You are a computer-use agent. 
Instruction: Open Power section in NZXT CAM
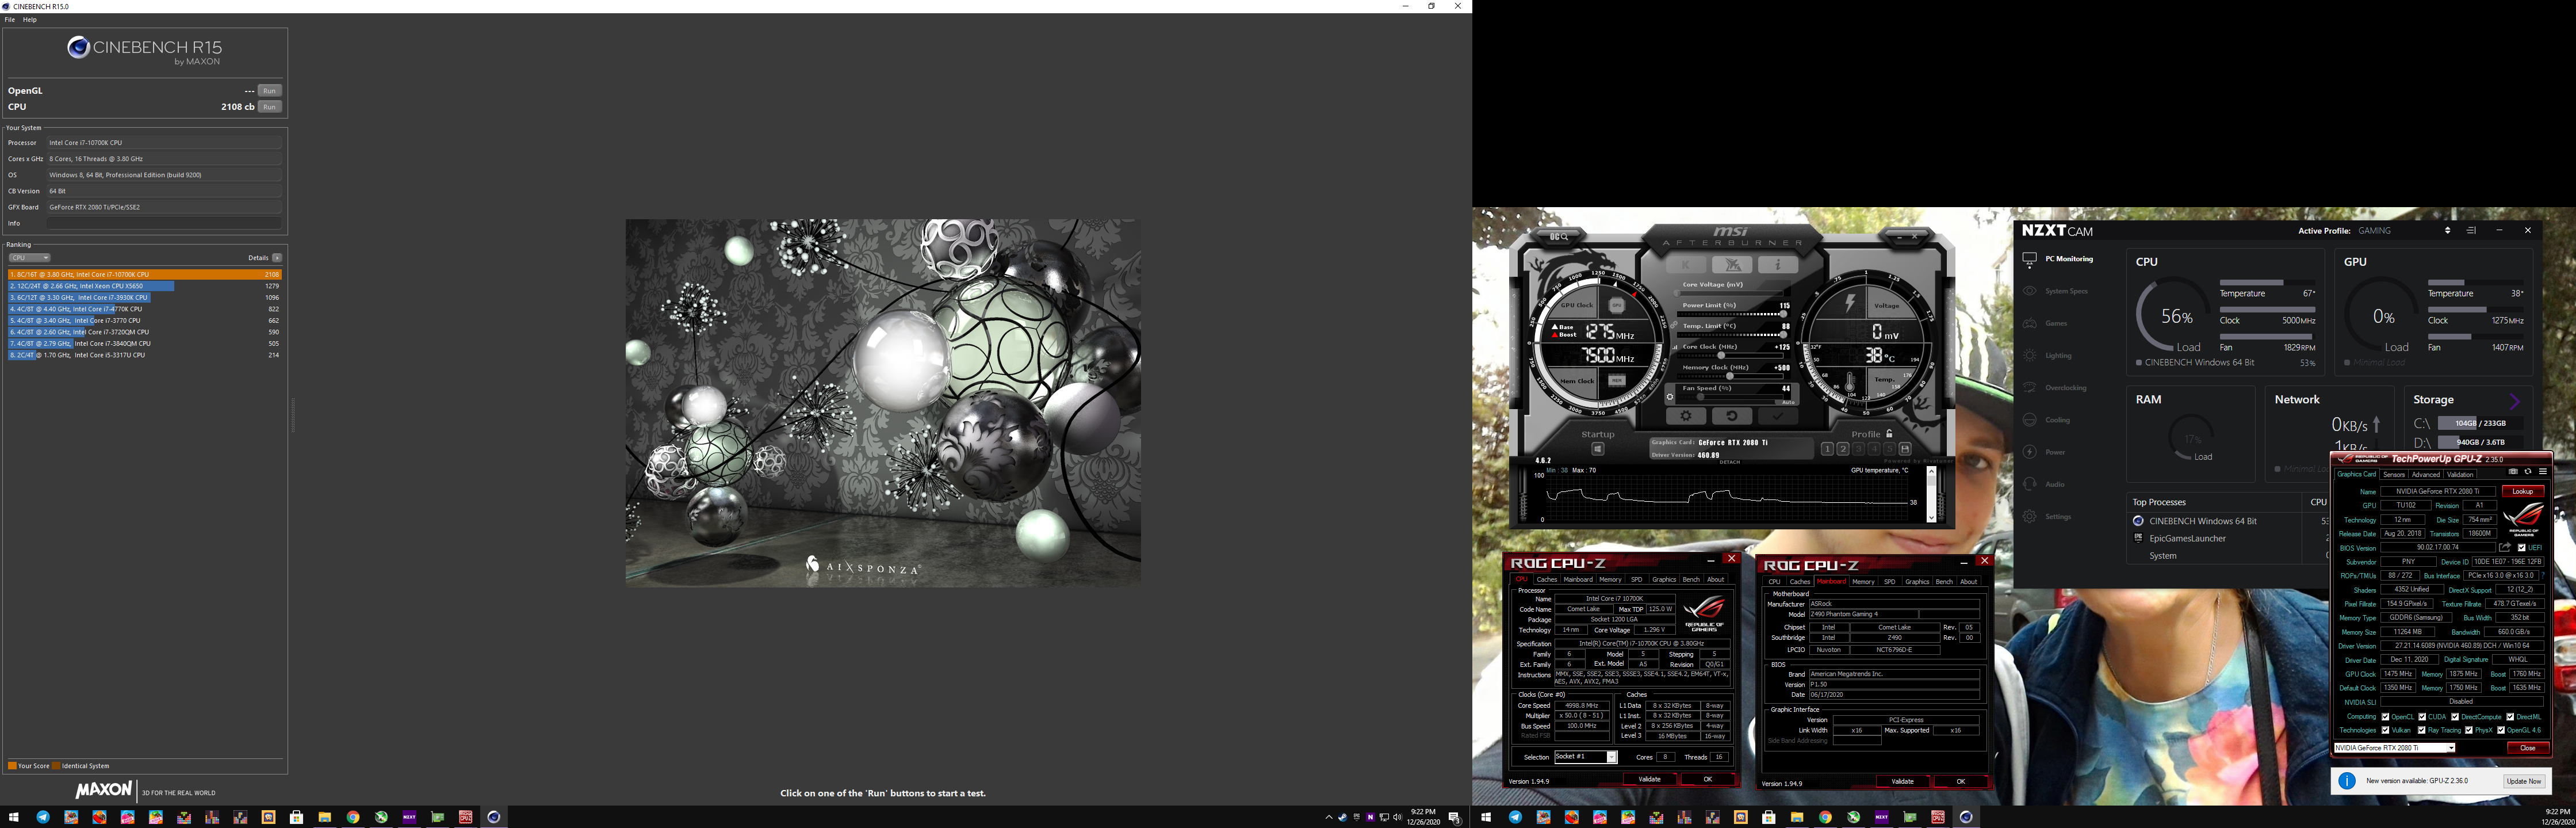point(2043,452)
